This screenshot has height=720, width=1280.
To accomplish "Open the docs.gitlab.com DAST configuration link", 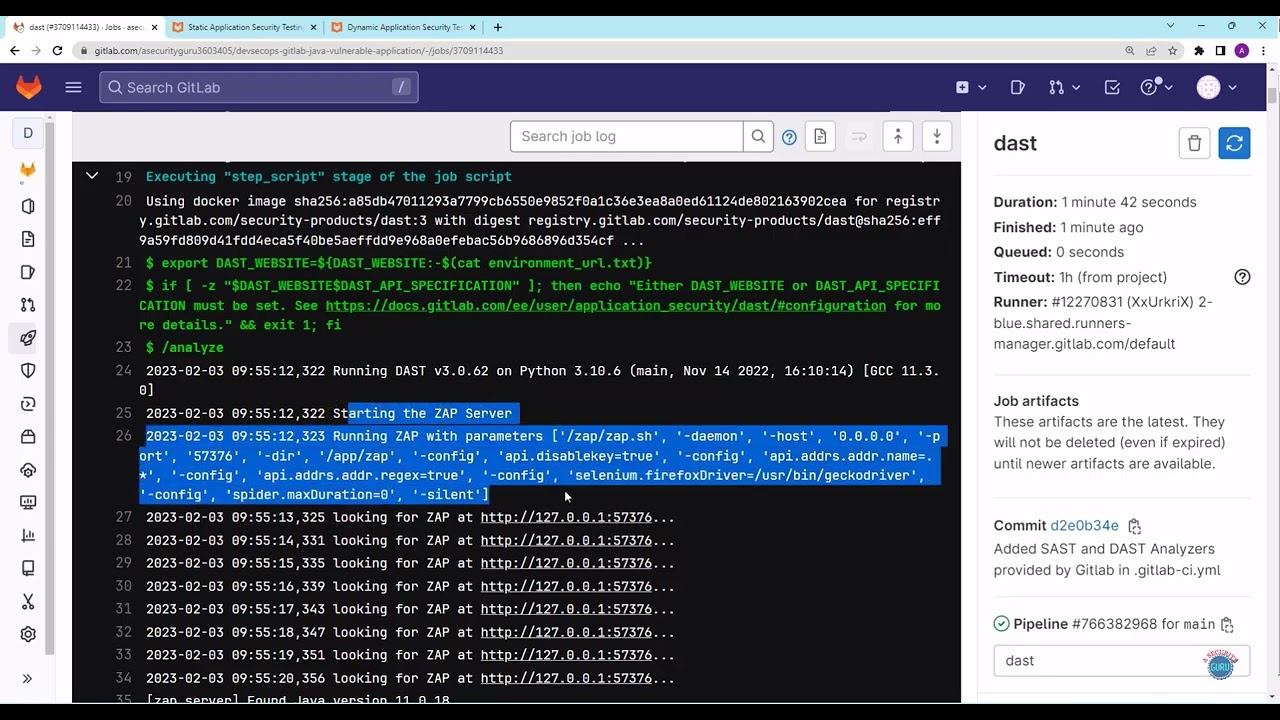I will click(606, 306).
